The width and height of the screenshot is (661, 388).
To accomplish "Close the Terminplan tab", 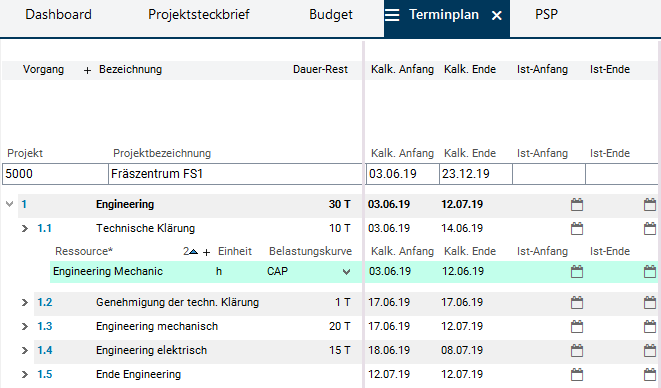I will 497,16.
